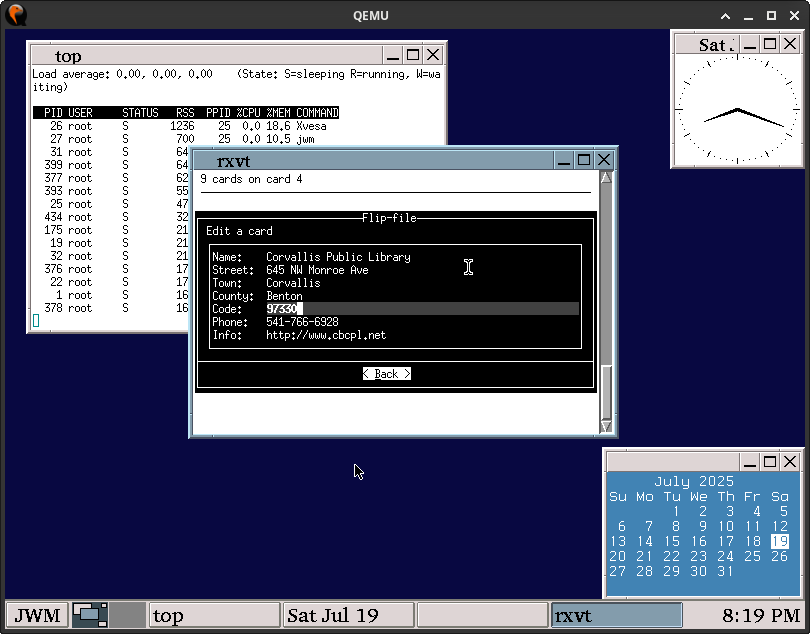The width and height of the screenshot is (810, 634).
Task: Select the top task in taskbar
Action: coord(214,615)
